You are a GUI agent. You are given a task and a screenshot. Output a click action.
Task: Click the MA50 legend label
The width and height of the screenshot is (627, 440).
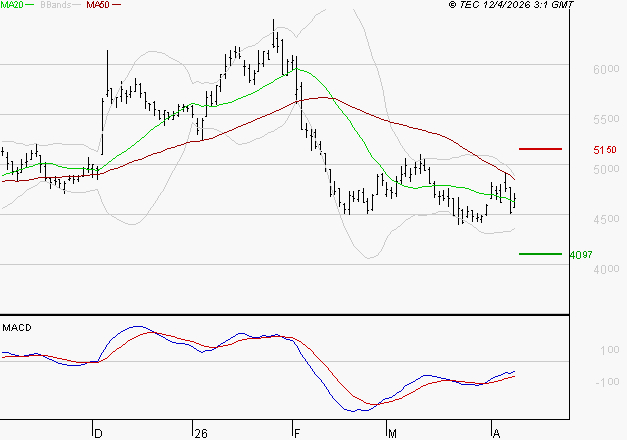coord(98,5)
